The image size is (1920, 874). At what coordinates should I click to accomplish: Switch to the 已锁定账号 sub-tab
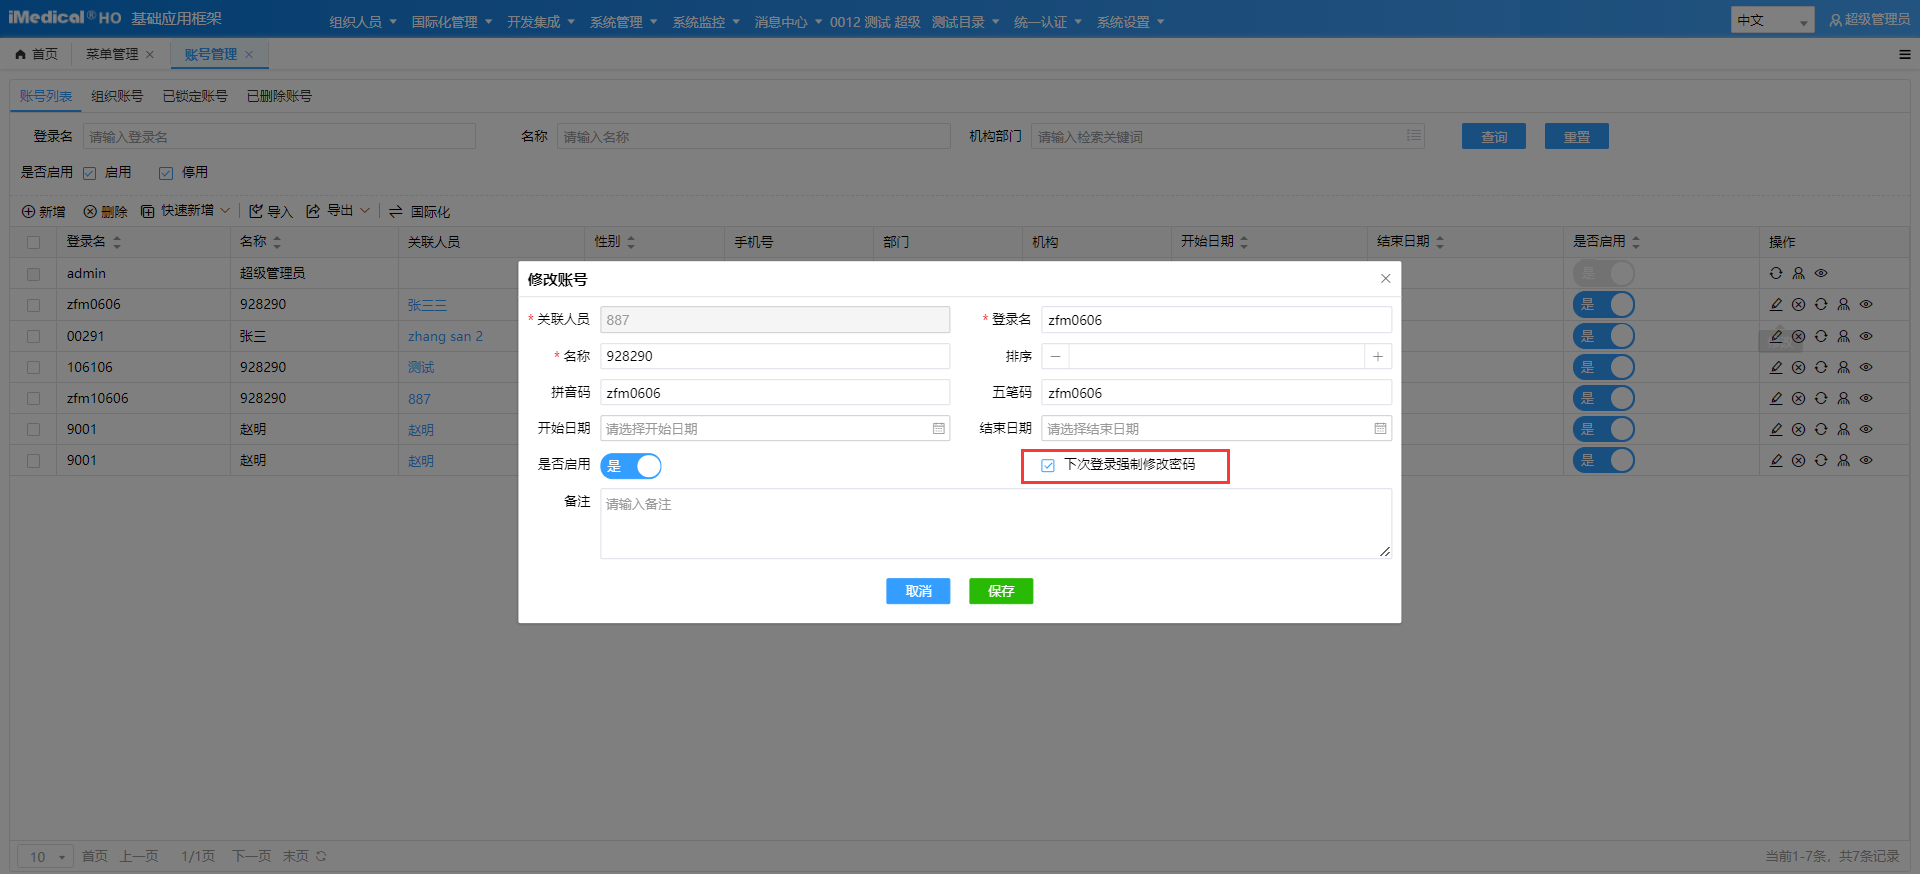click(x=195, y=96)
